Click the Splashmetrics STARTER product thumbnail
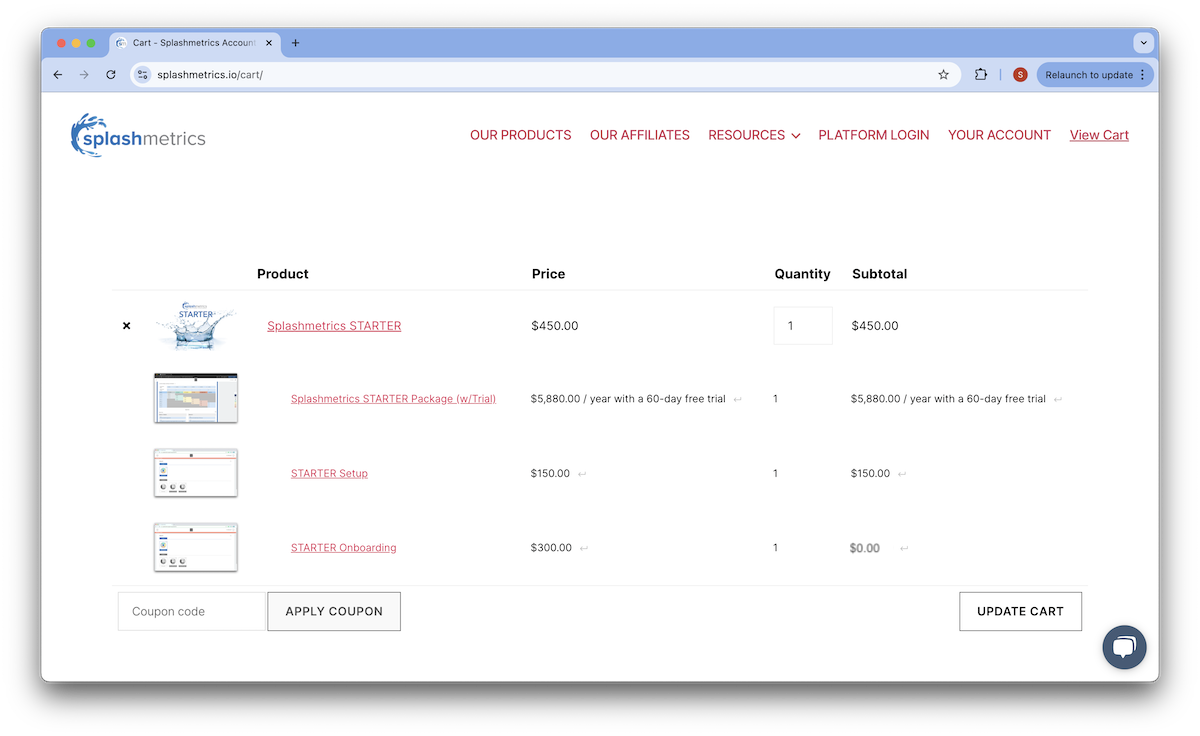This screenshot has width=1200, height=736. coord(196,326)
